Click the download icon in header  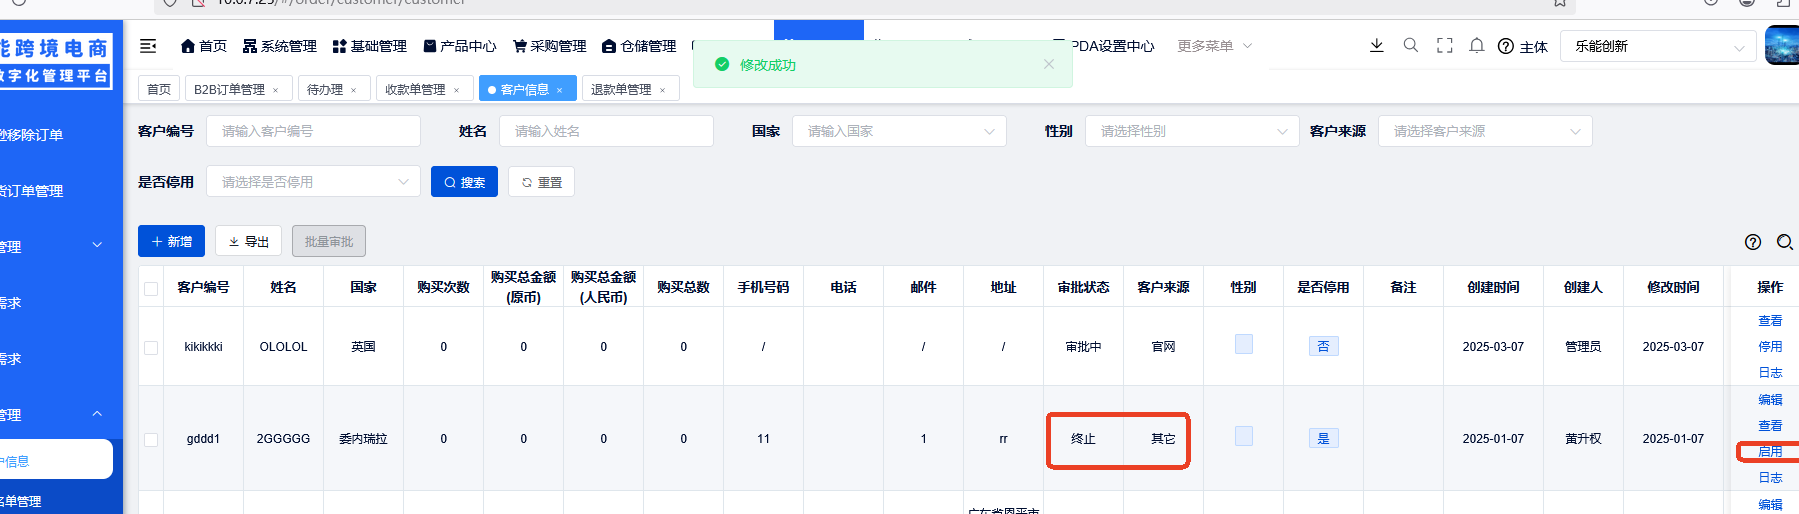tap(1376, 45)
